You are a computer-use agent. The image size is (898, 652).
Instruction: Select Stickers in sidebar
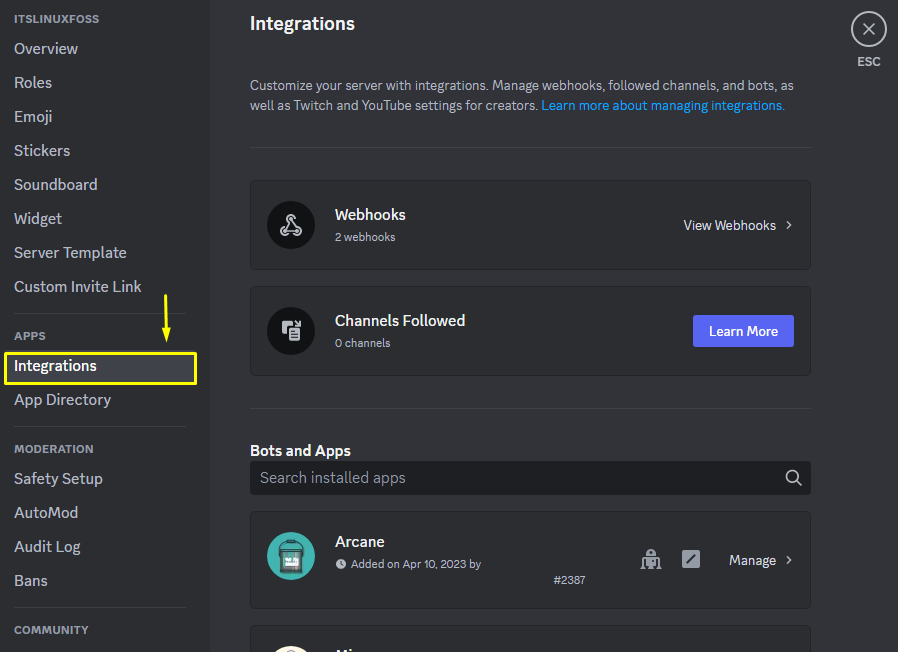coord(42,151)
